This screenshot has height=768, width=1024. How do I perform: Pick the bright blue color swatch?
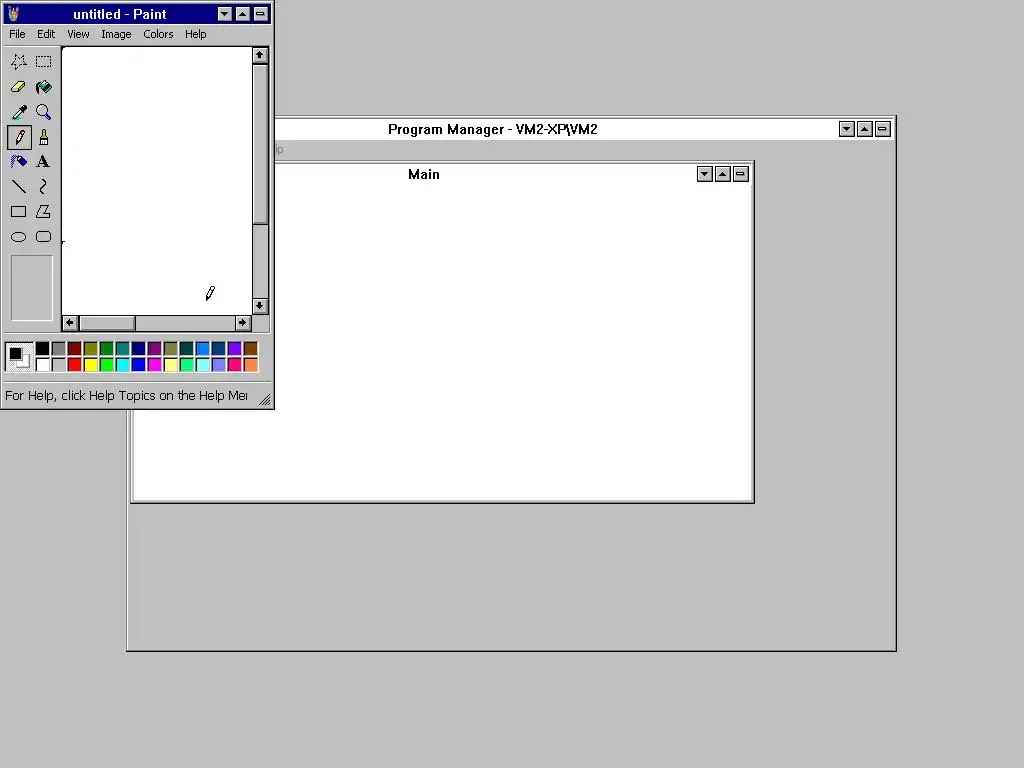138,364
